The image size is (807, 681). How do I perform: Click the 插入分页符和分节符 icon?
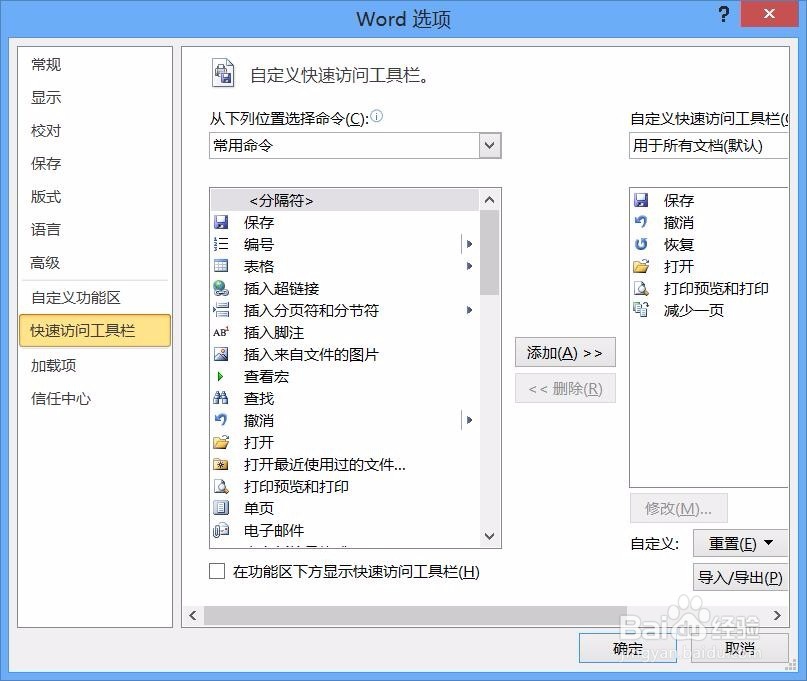click(221, 310)
